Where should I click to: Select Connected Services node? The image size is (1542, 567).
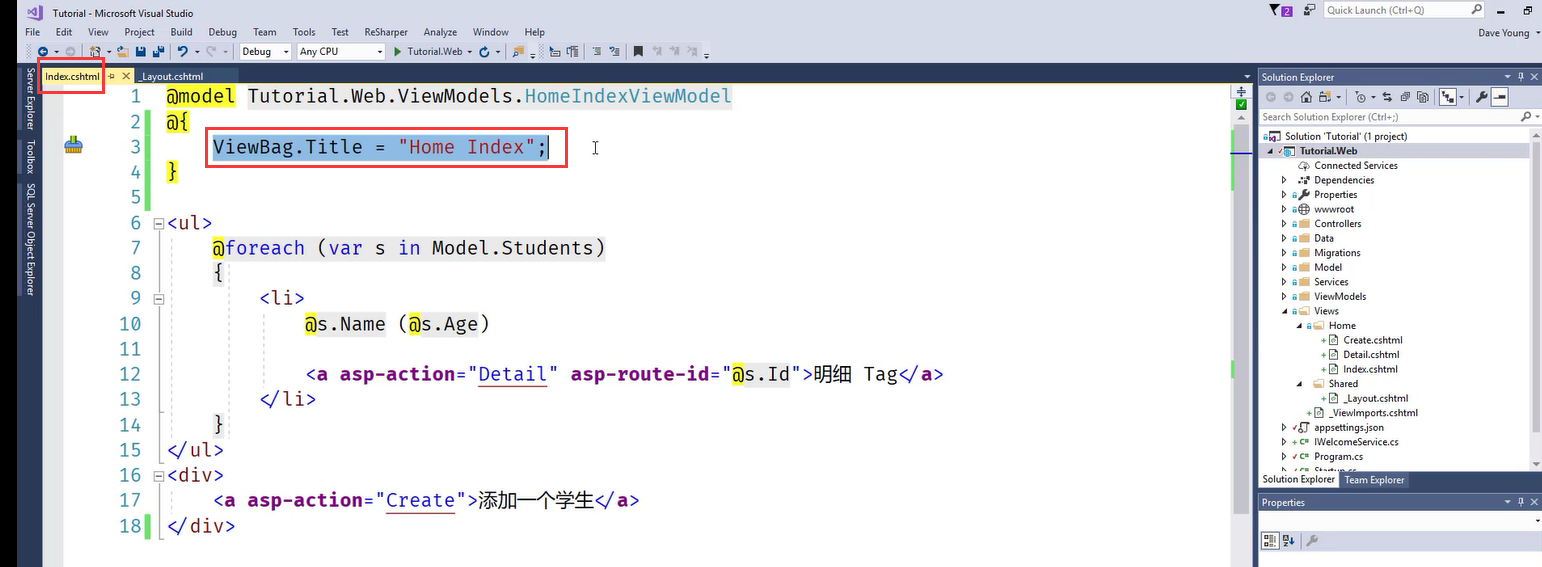point(1356,166)
